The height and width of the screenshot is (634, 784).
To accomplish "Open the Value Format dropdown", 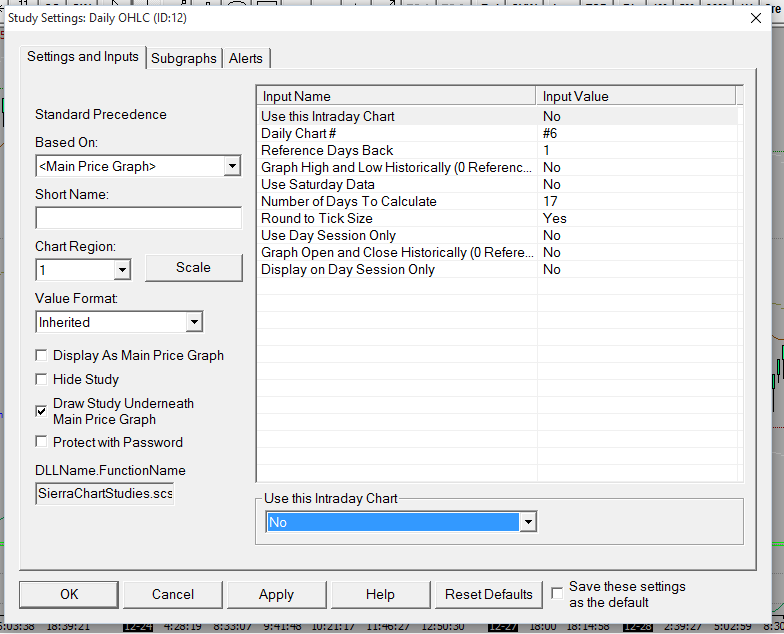I will (x=194, y=322).
